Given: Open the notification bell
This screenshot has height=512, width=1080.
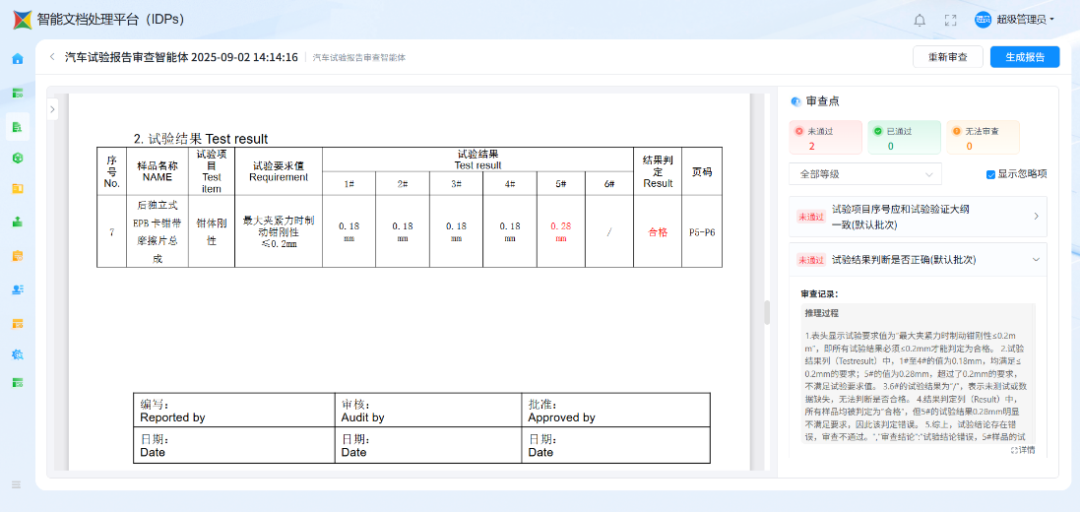Looking at the screenshot, I should tap(919, 20).
